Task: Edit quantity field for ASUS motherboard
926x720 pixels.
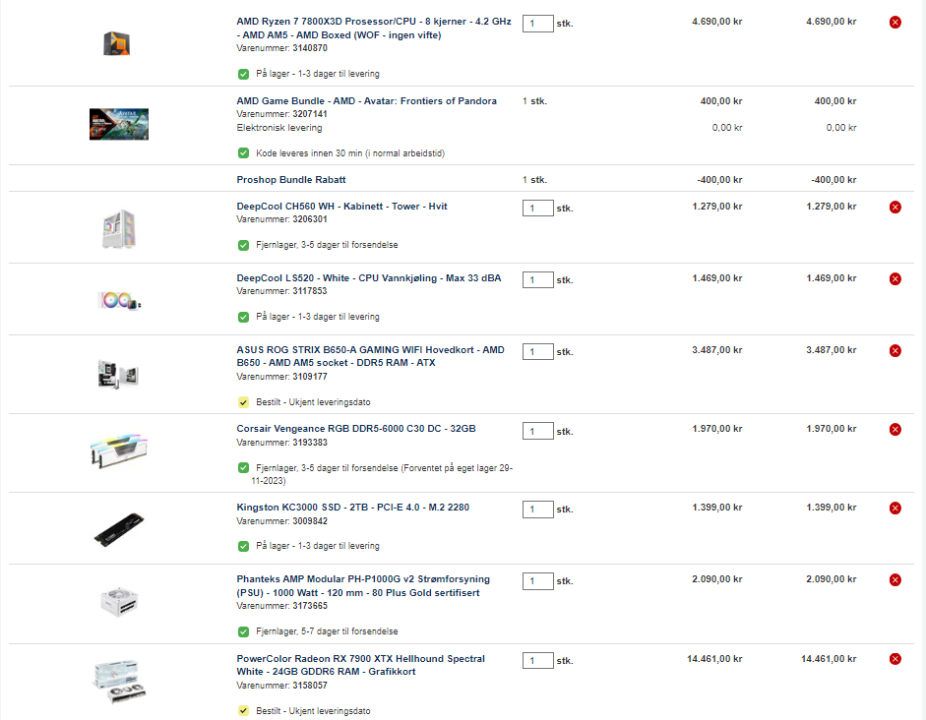Action: tap(537, 352)
